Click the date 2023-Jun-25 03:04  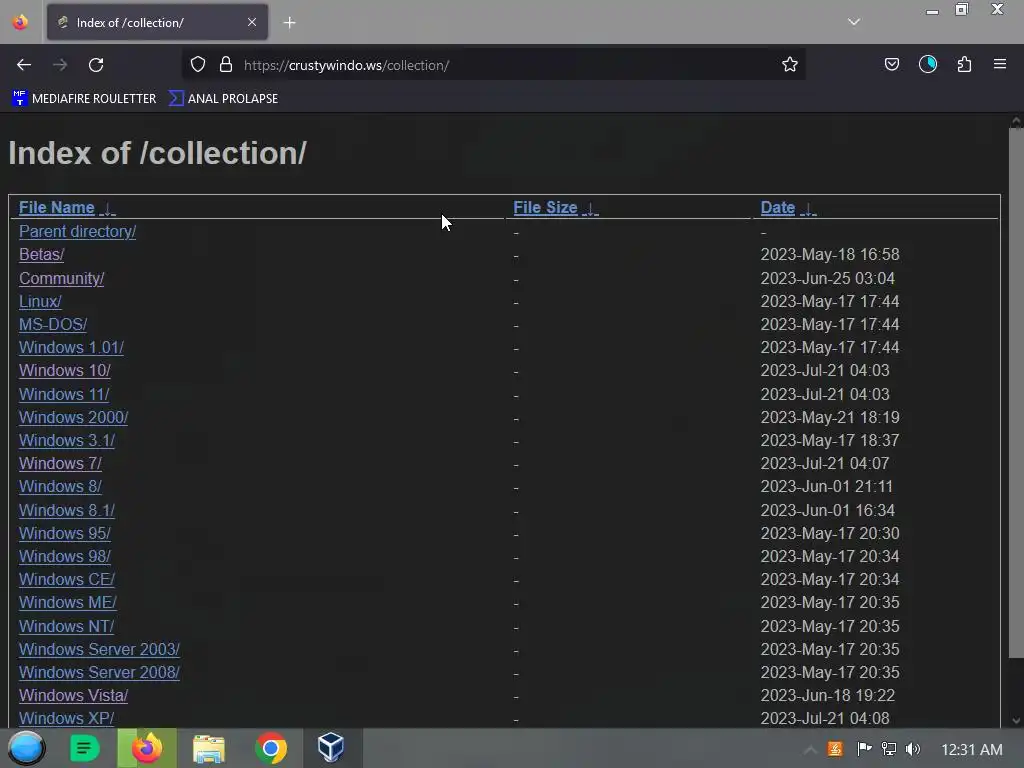click(827, 278)
